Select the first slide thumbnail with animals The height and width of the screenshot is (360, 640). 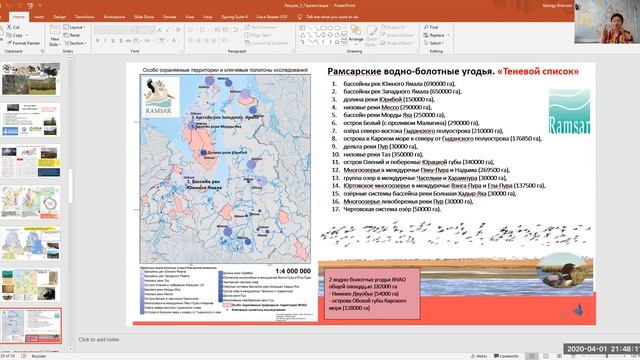point(31,79)
